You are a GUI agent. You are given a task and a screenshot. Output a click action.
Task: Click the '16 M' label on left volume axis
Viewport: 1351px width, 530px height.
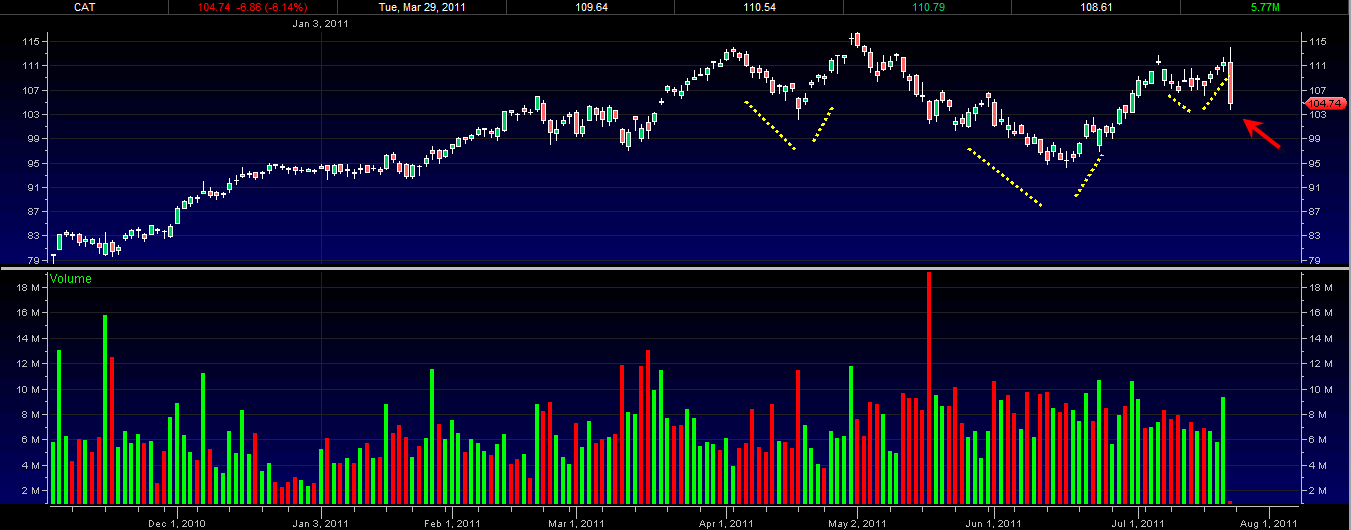(x=26, y=313)
